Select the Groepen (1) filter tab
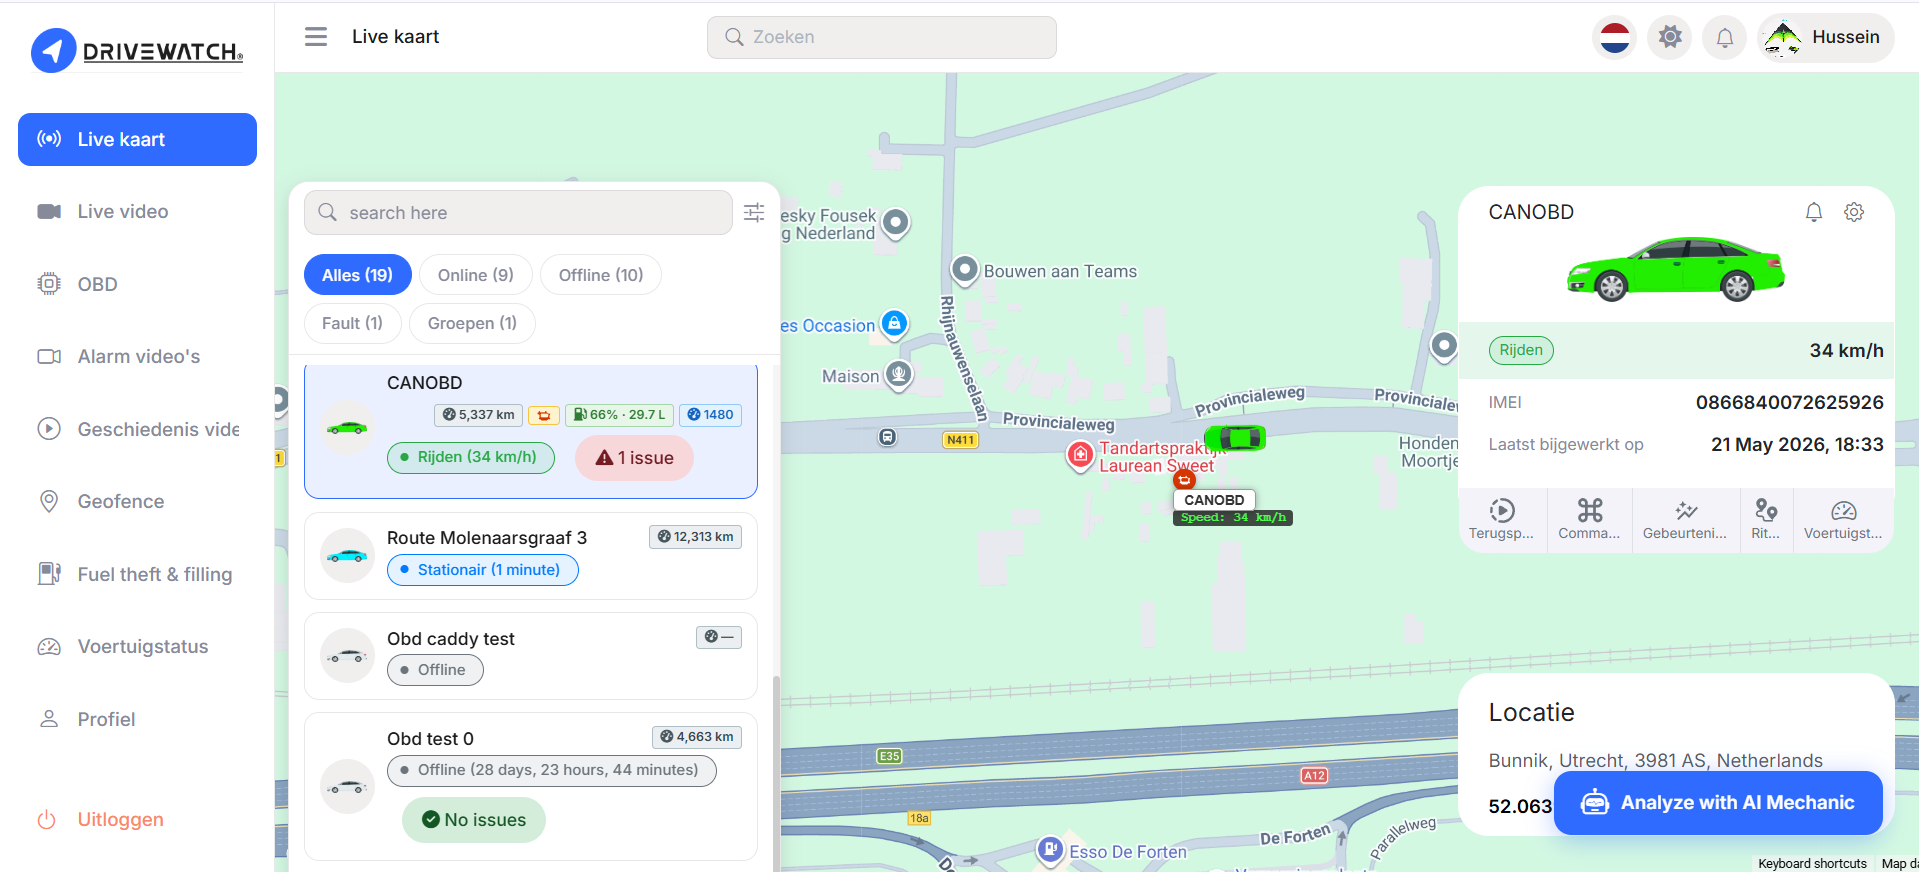This screenshot has width=1919, height=872. coord(472,323)
